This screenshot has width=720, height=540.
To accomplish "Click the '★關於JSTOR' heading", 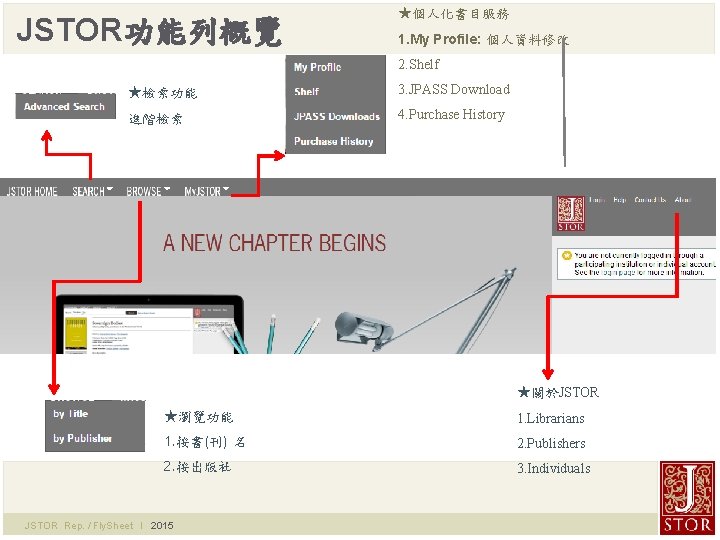I will coord(558,393).
